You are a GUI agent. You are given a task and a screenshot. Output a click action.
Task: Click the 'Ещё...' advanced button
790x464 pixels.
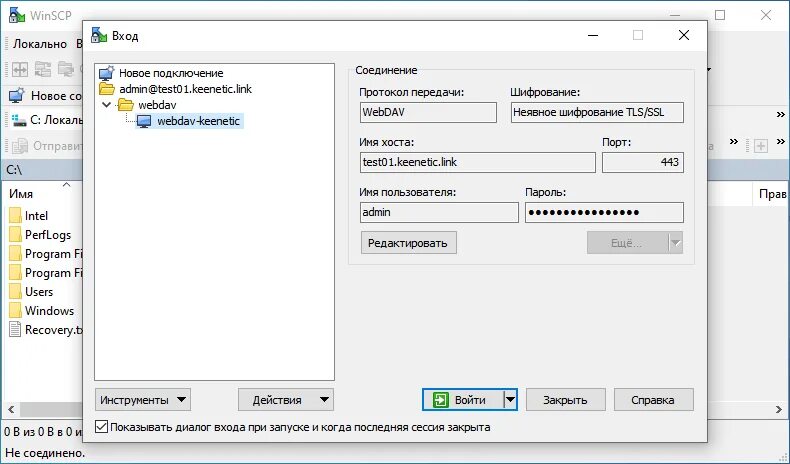627,243
